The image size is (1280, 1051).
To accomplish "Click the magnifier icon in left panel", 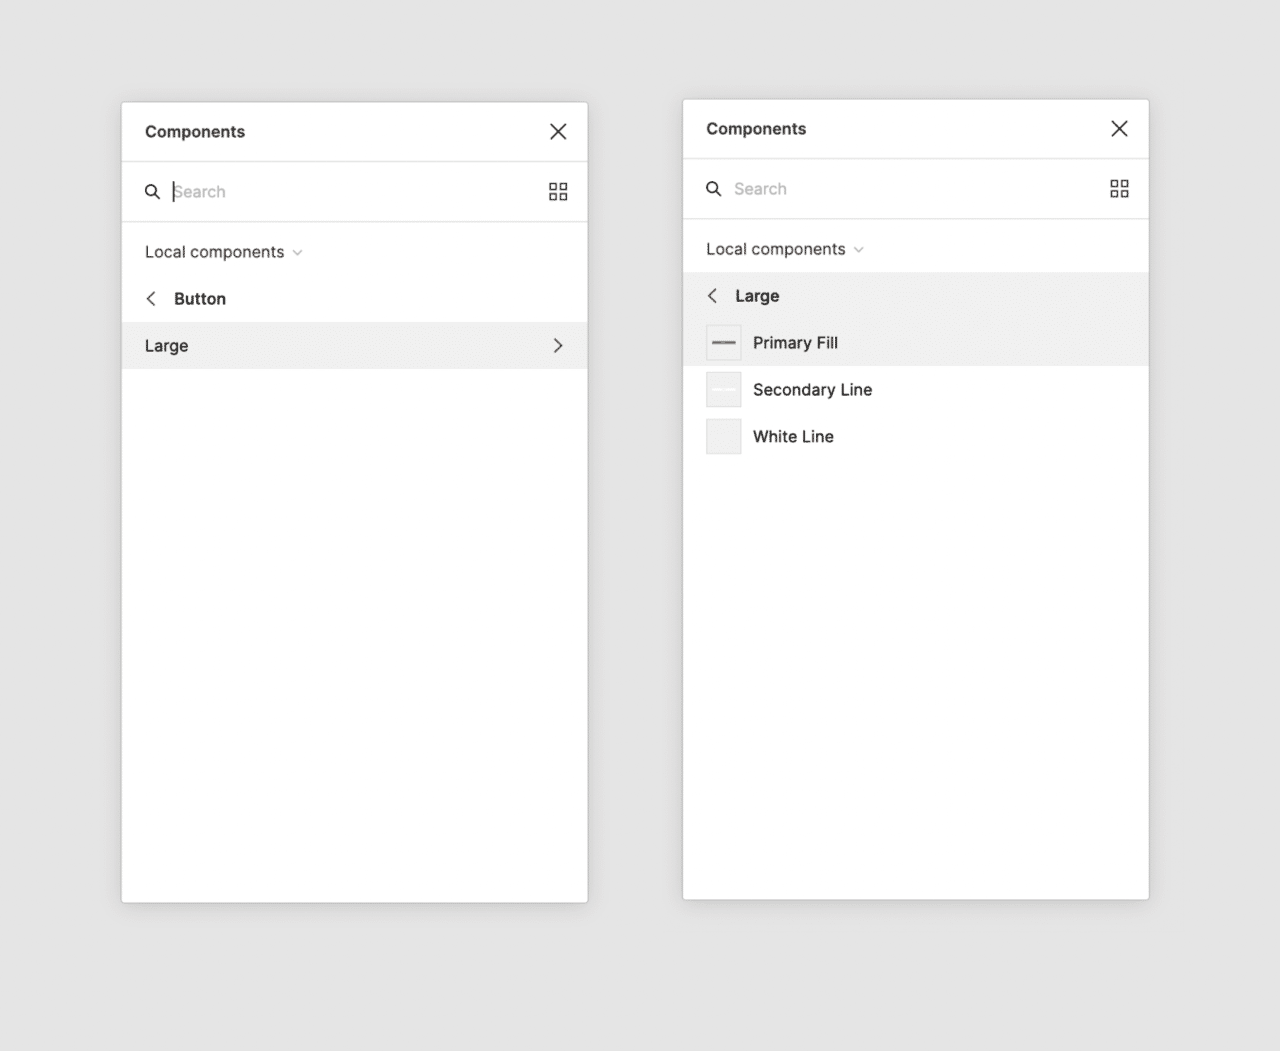I will pos(152,192).
